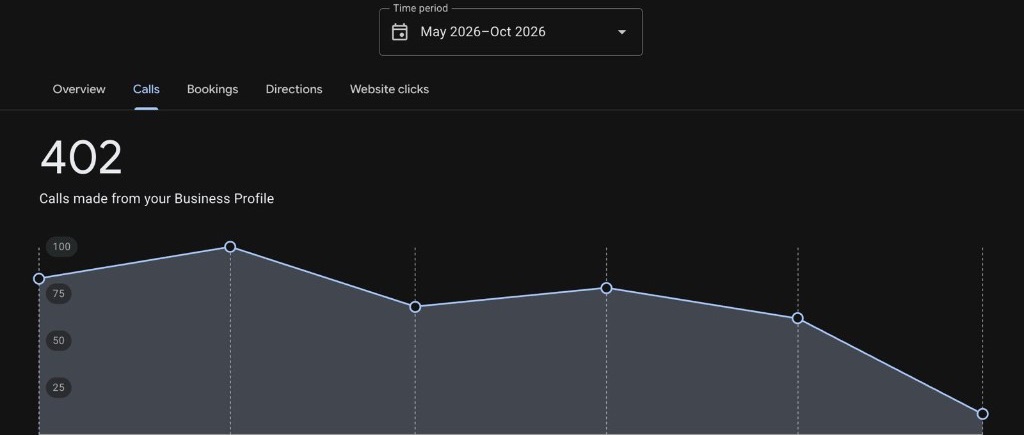Select the Calls tab
The image size is (1024, 435).
146,89
